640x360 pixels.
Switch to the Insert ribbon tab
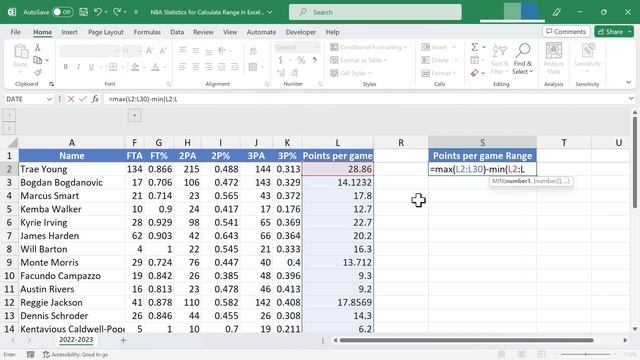tap(69, 32)
